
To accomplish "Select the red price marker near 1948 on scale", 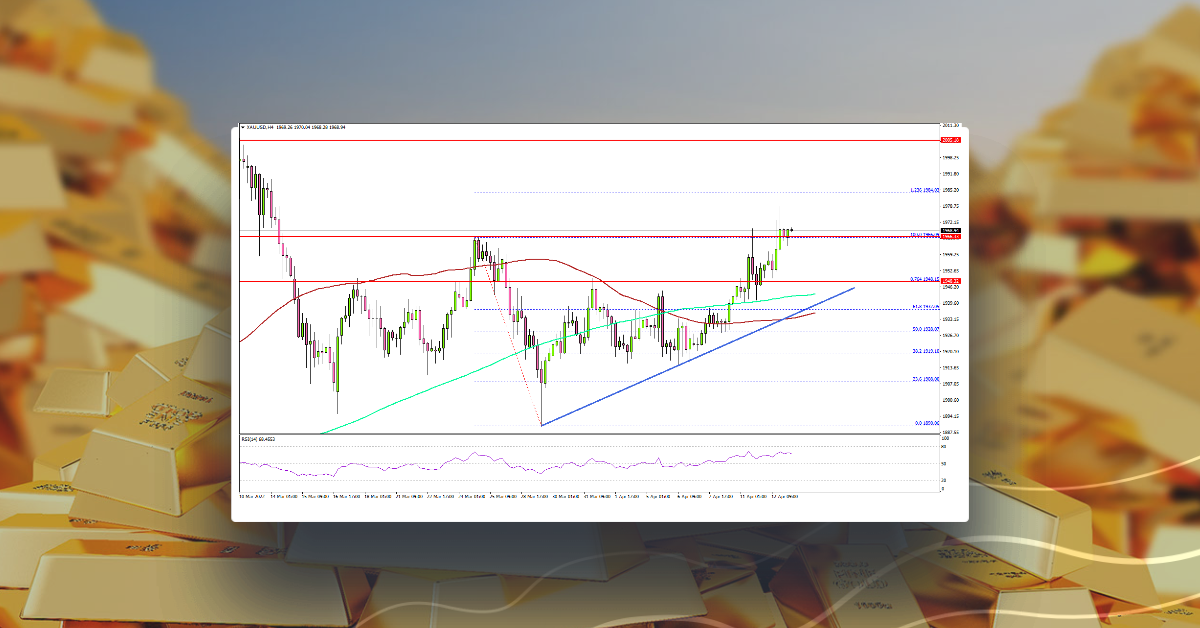I will coord(948,279).
